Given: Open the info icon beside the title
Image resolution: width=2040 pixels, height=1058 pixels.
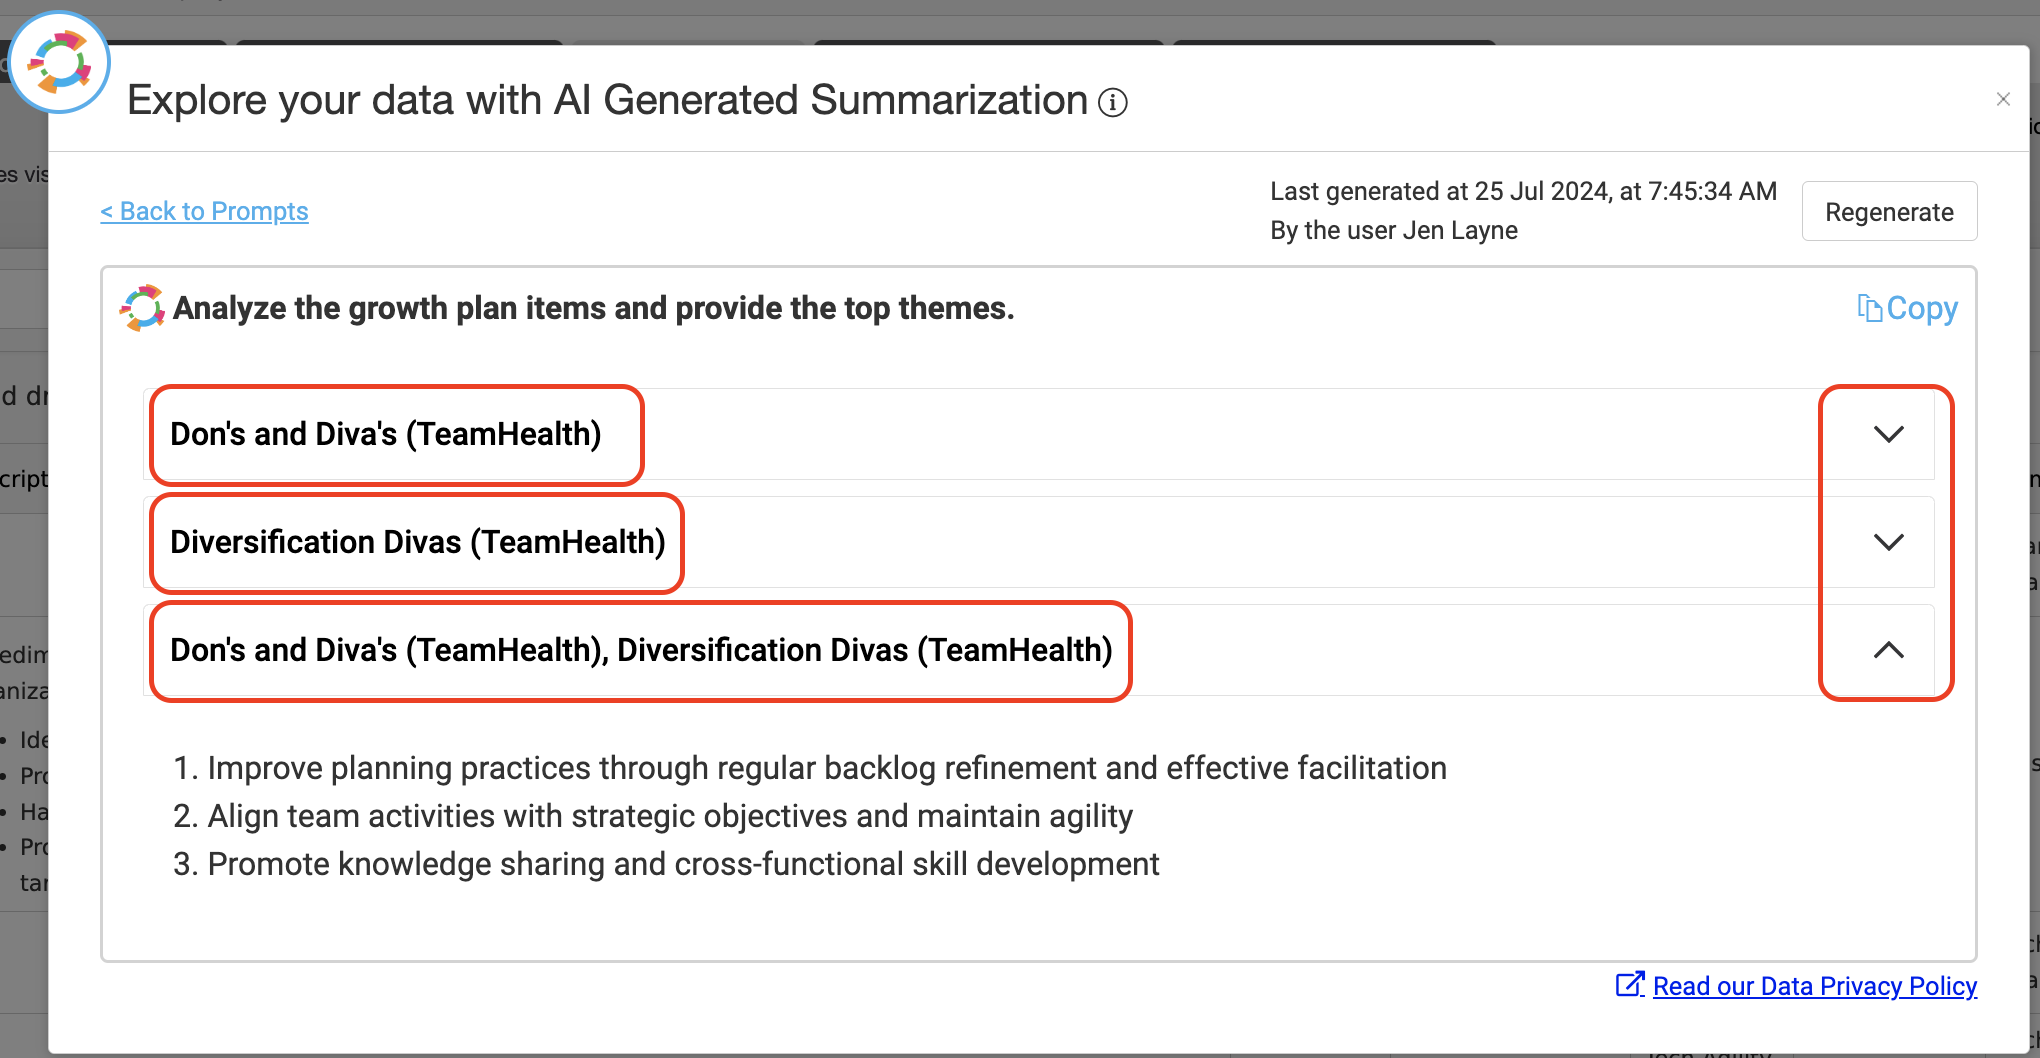Looking at the screenshot, I should point(1113,103).
